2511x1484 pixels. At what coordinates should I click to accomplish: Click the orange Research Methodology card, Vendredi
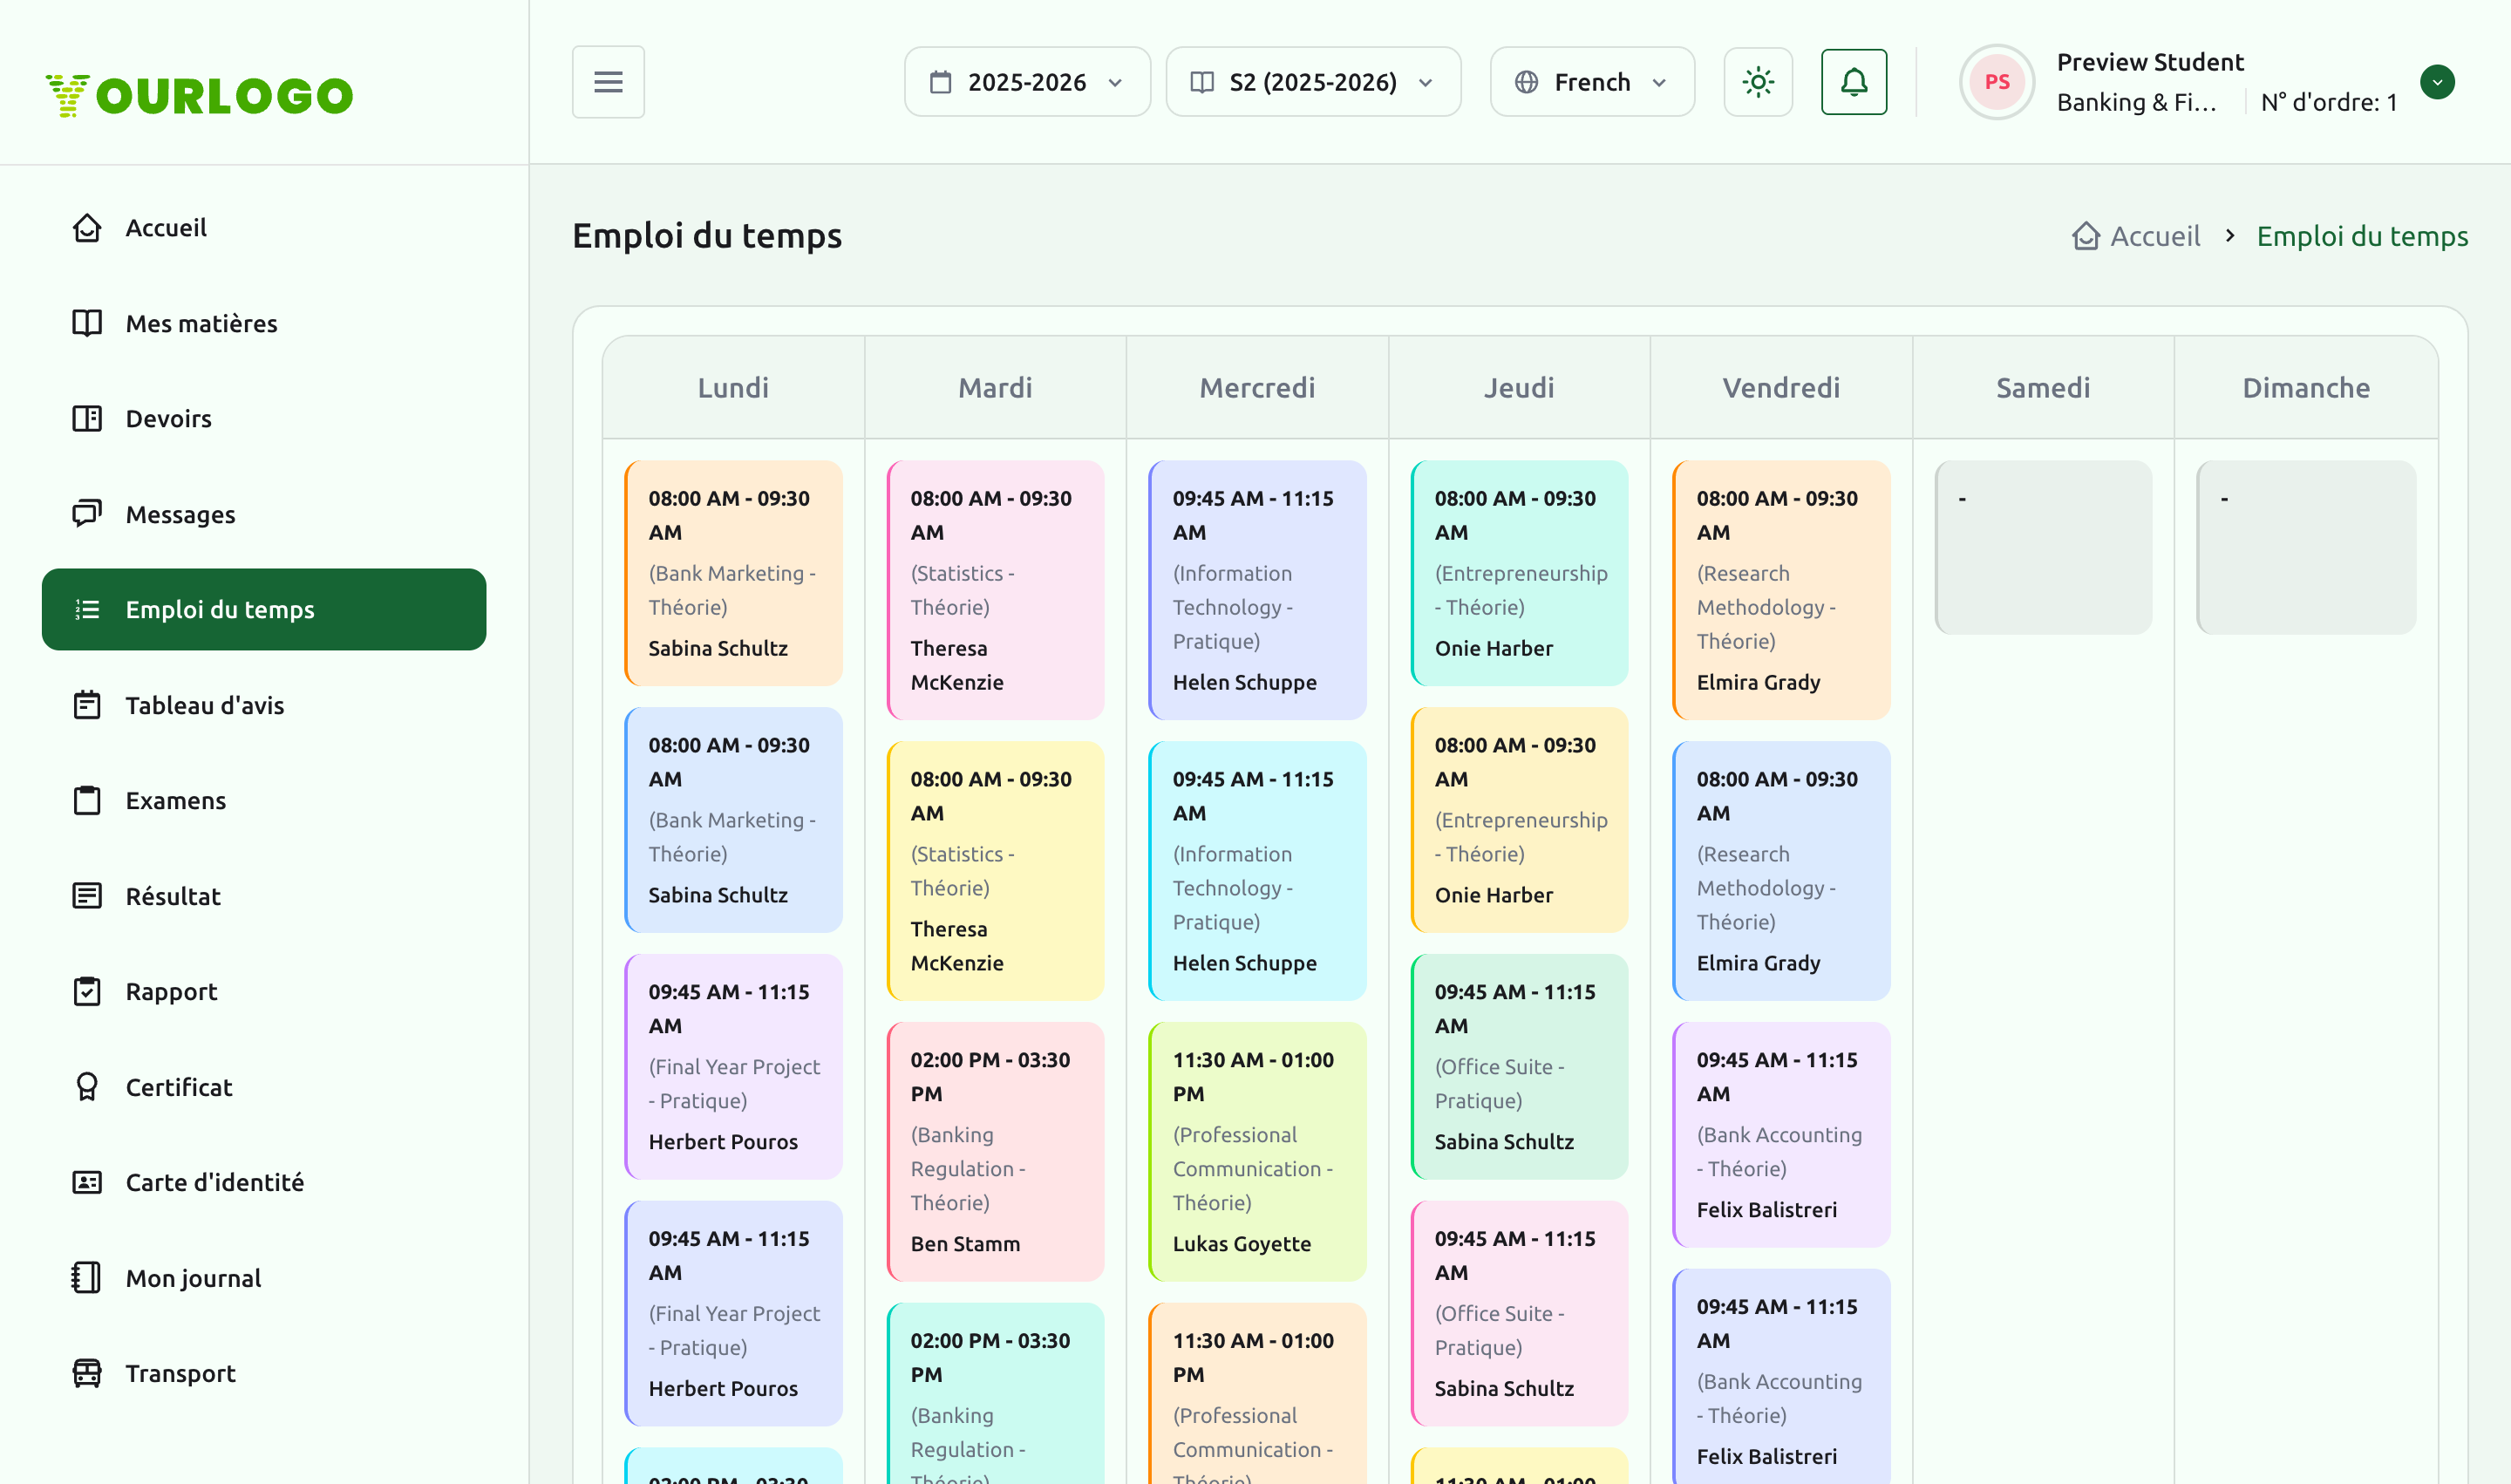coord(1781,590)
